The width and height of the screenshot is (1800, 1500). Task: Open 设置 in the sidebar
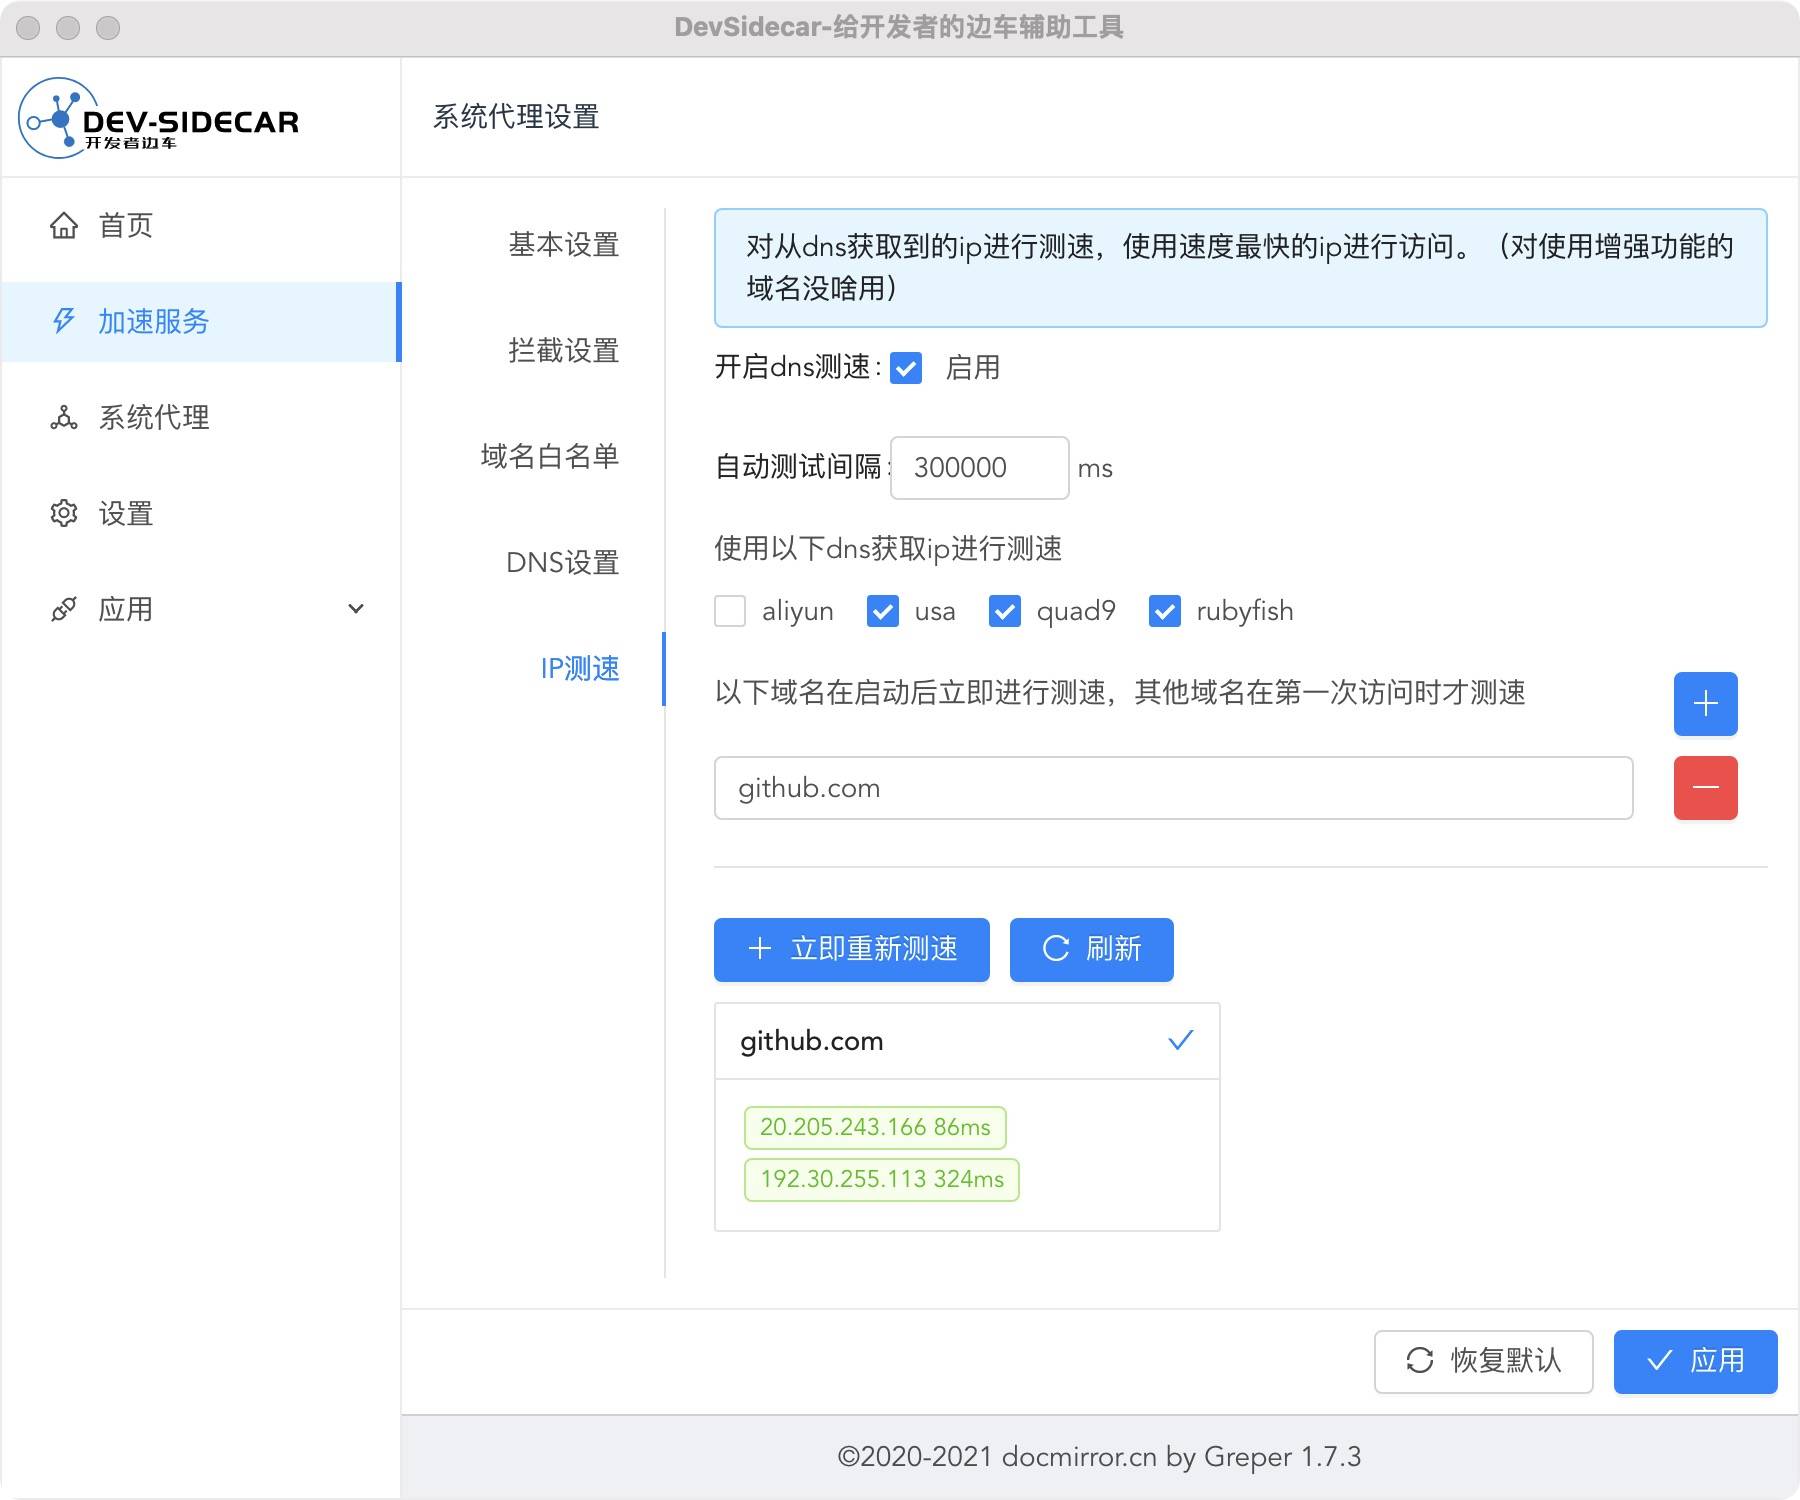(200, 514)
